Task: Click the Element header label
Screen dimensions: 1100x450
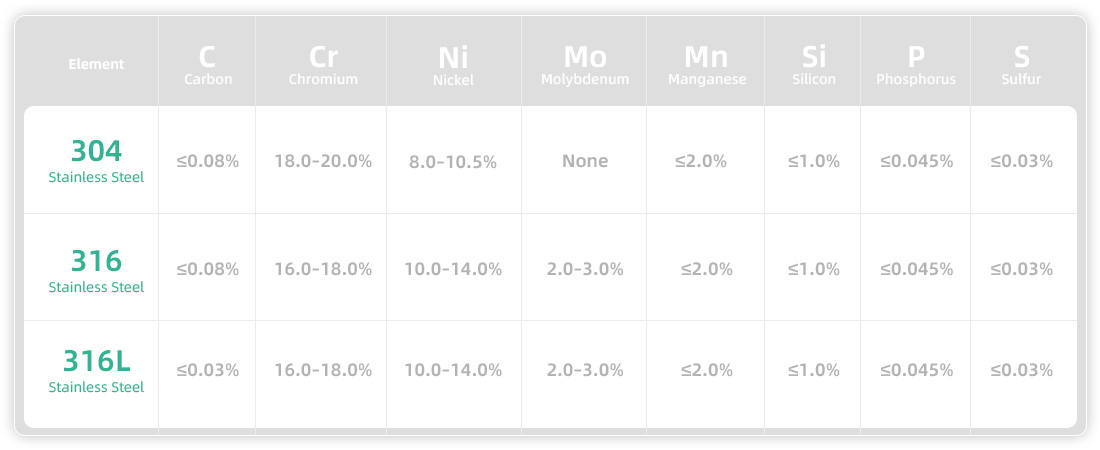Action: coord(96,64)
